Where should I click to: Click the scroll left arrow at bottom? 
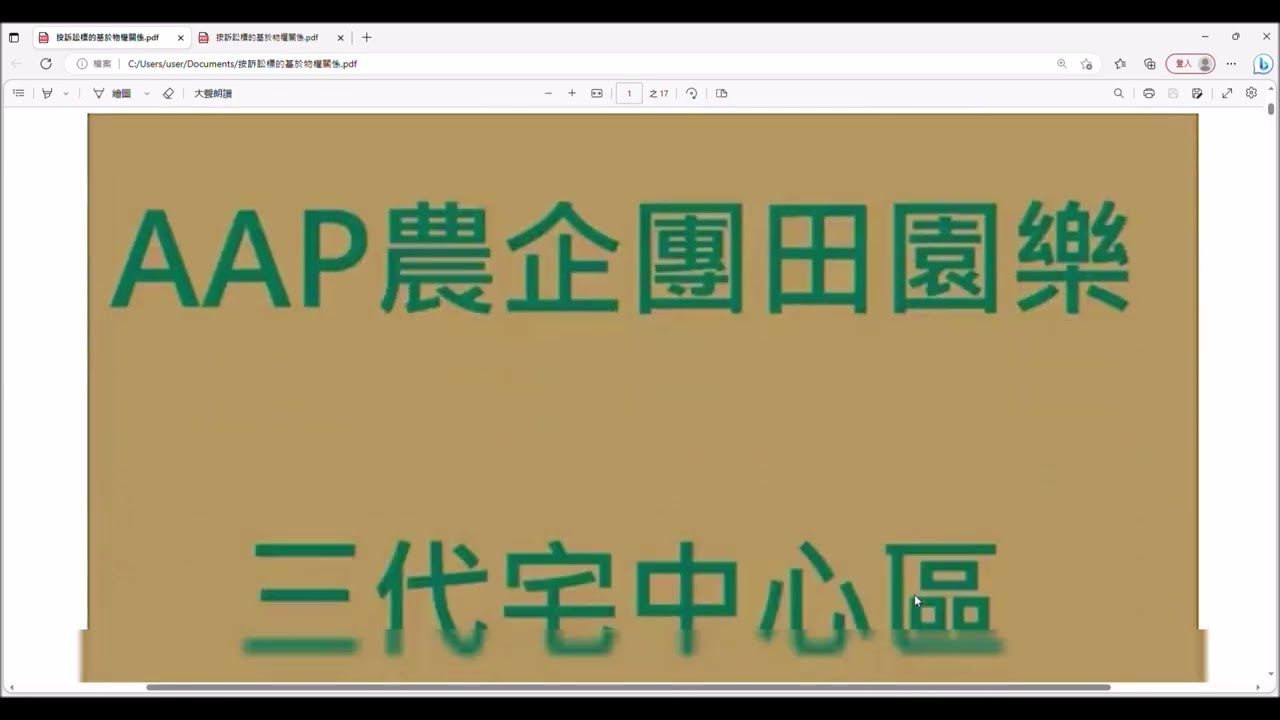[x=12, y=687]
